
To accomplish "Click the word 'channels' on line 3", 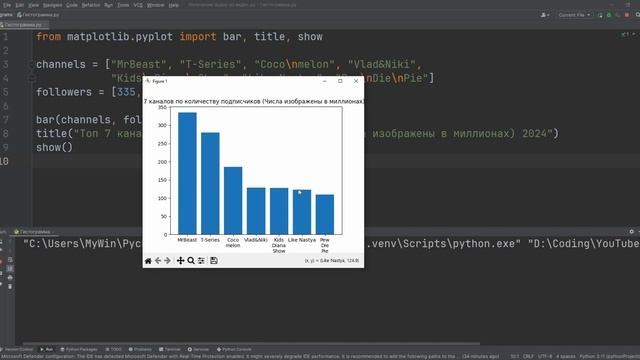I will pos(61,64).
